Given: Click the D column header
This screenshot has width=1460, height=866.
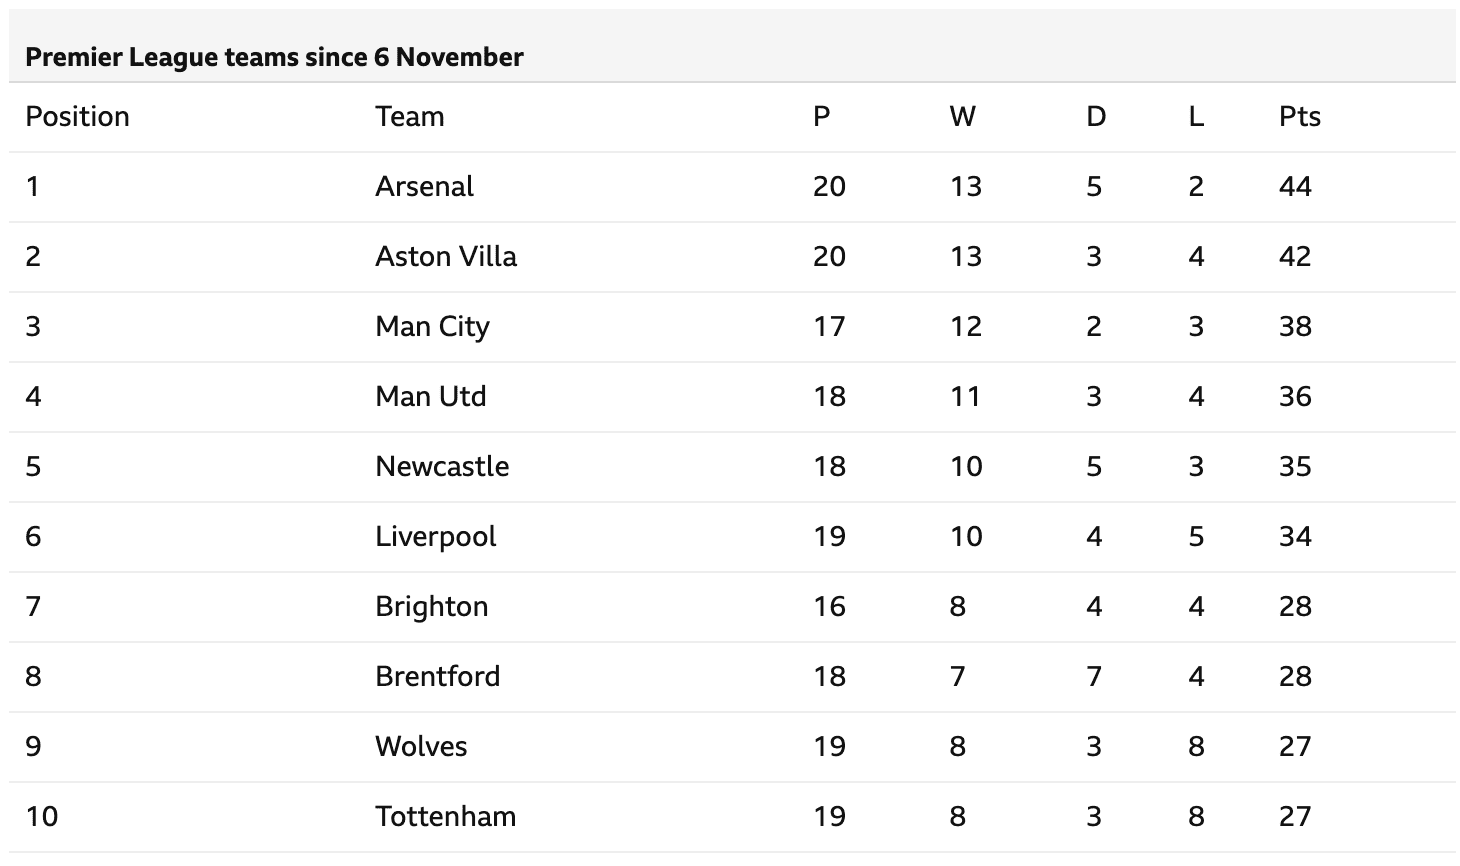Looking at the screenshot, I should tap(1096, 117).
